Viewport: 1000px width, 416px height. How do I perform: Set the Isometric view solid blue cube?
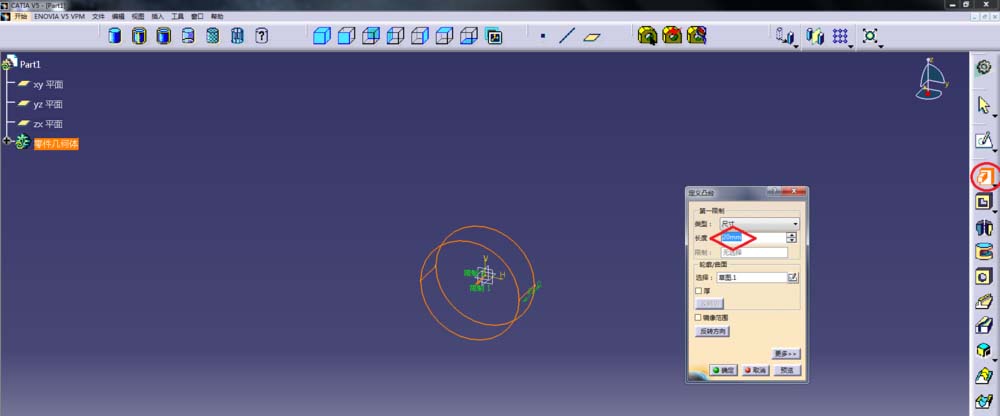click(x=322, y=36)
